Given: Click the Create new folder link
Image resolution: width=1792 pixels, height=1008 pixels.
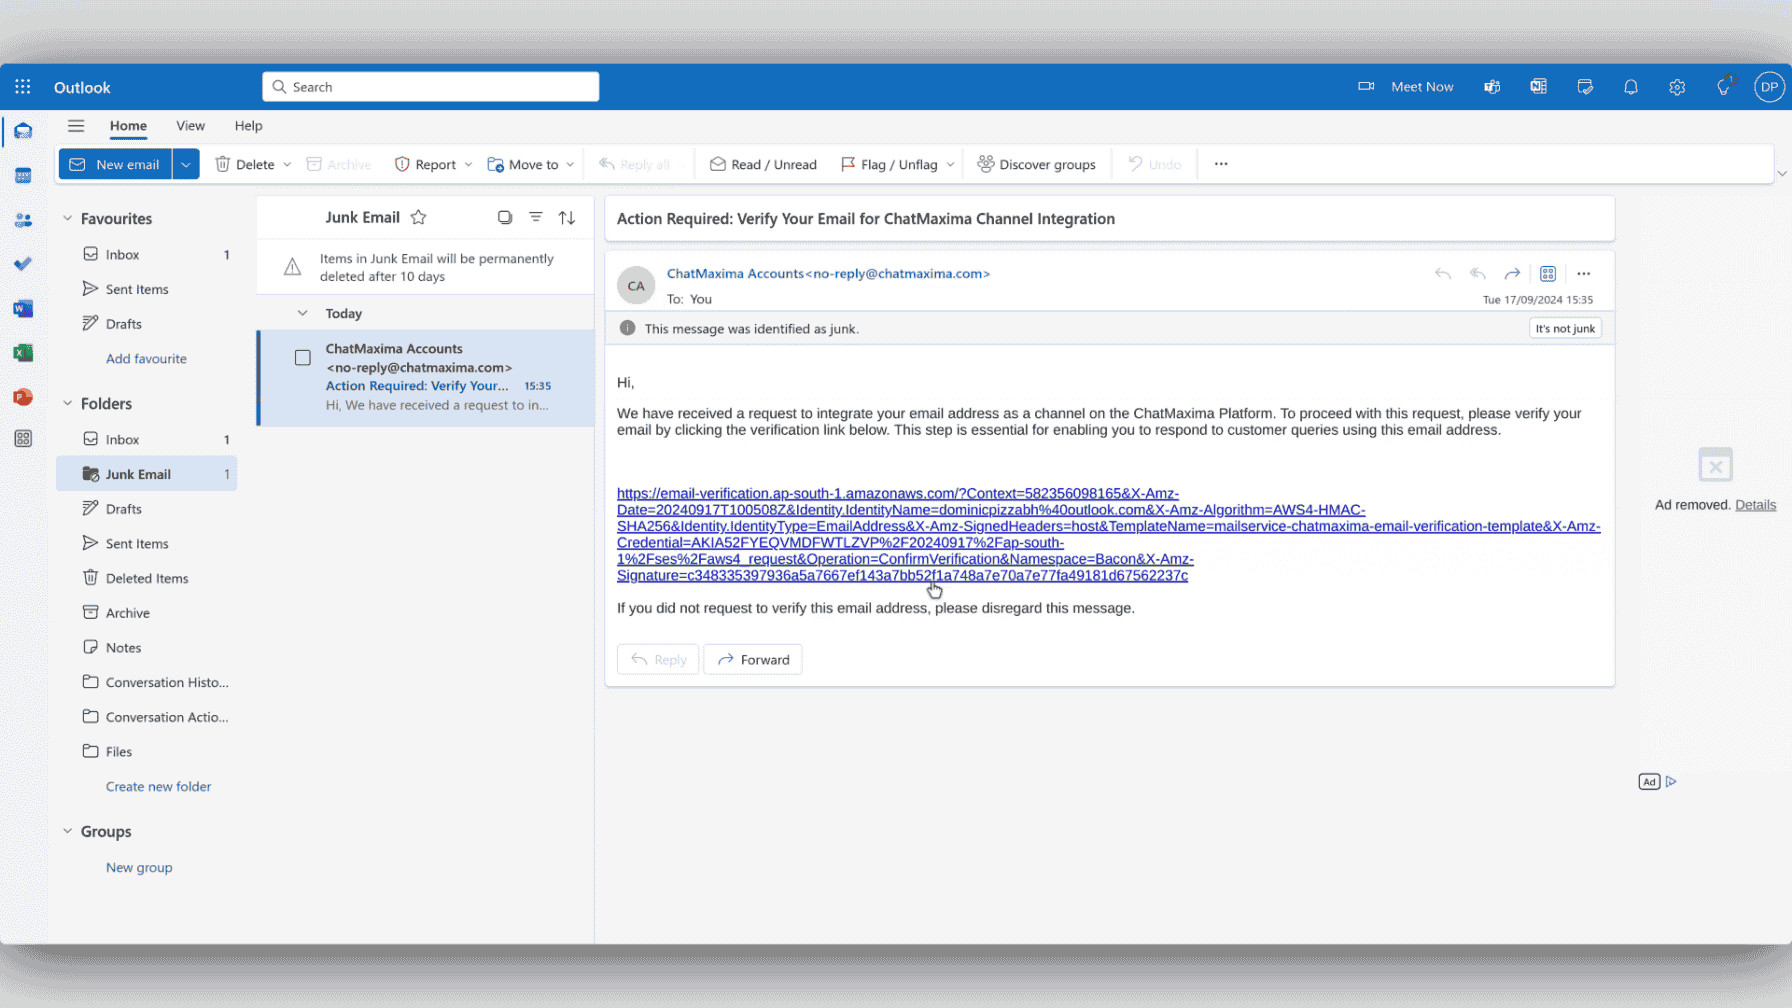Looking at the screenshot, I should tap(159, 786).
